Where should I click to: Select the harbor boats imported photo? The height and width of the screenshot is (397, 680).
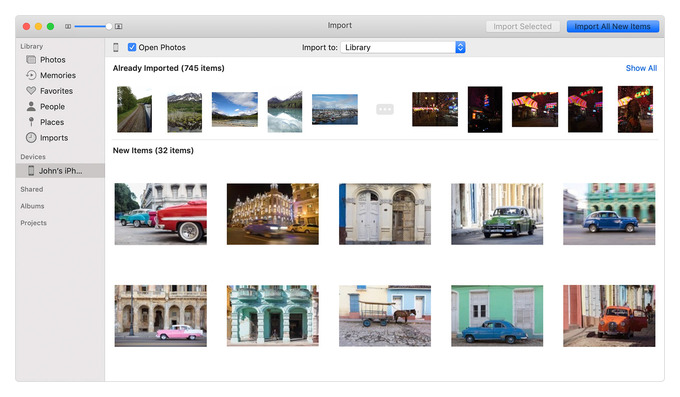click(x=335, y=109)
